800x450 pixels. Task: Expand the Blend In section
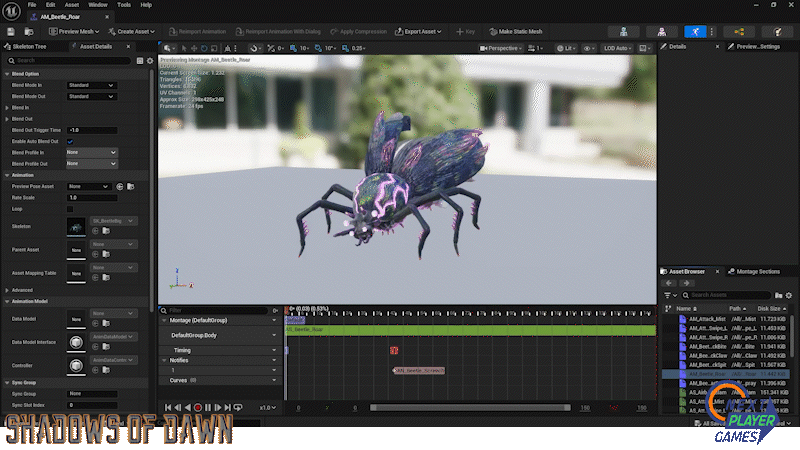pos(7,108)
